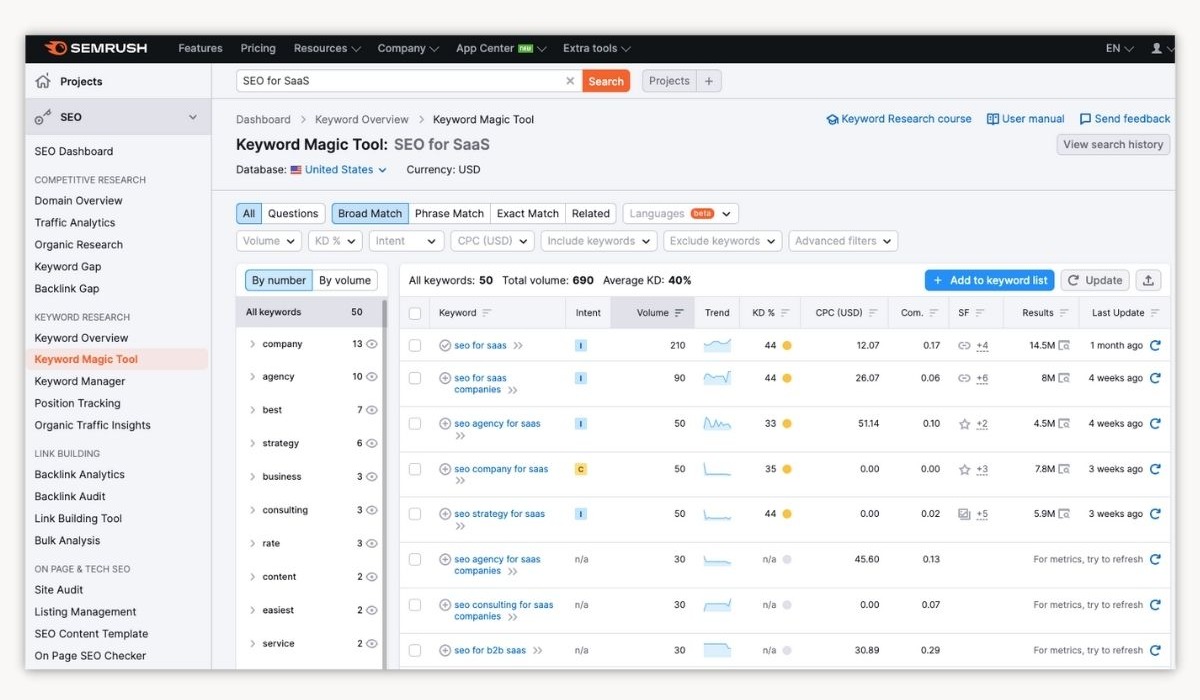Check the 'seo for saas' row checkbox
Image resolution: width=1200 pixels, height=700 pixels.
415,345
